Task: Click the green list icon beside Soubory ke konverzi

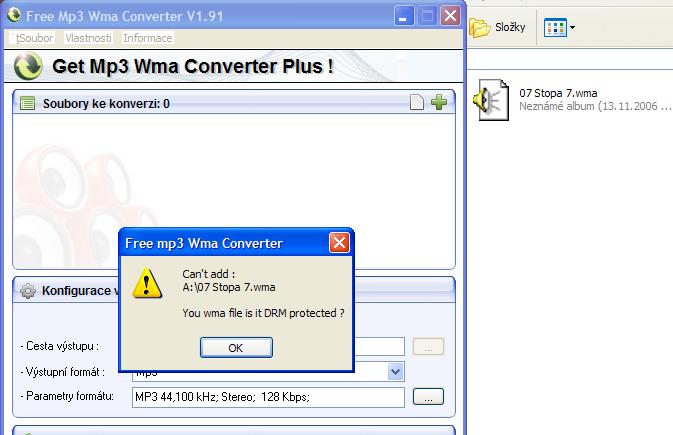Action: coord(27,103)
